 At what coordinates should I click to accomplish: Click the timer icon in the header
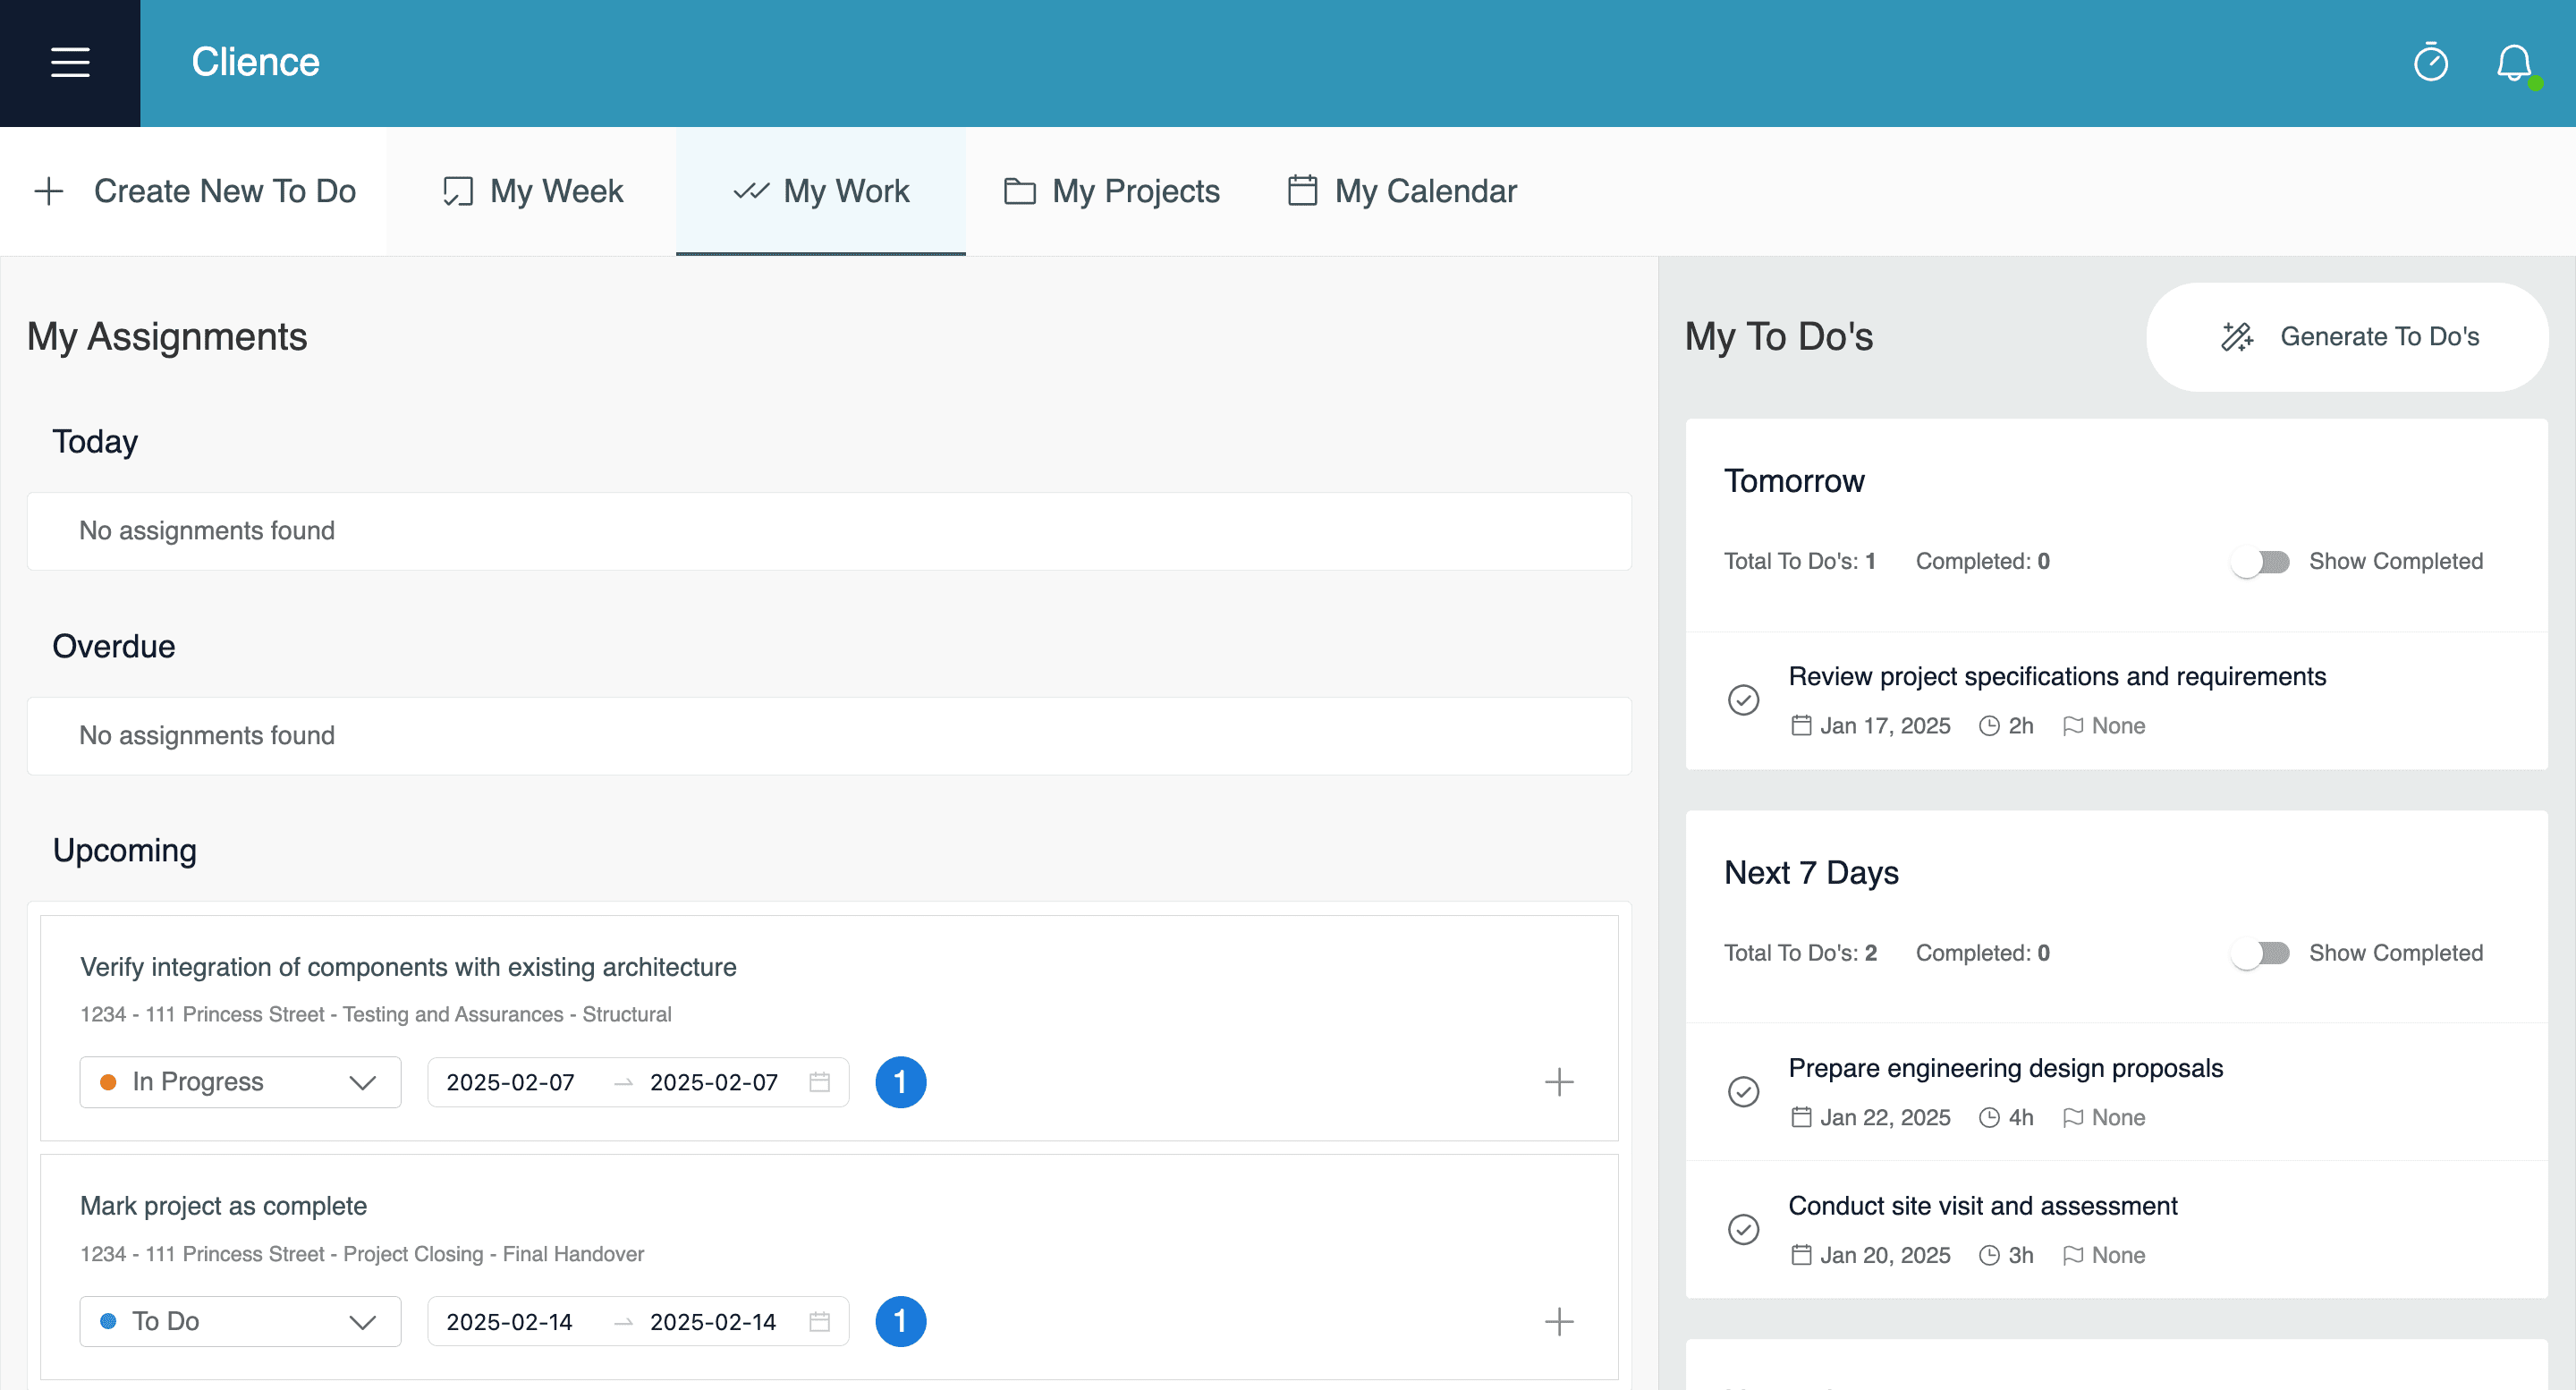(2430, 63)
